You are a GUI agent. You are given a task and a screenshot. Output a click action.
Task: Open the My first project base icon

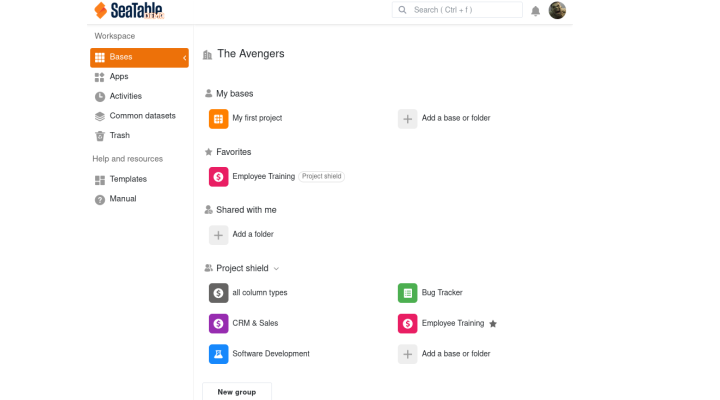click(219, 119)
